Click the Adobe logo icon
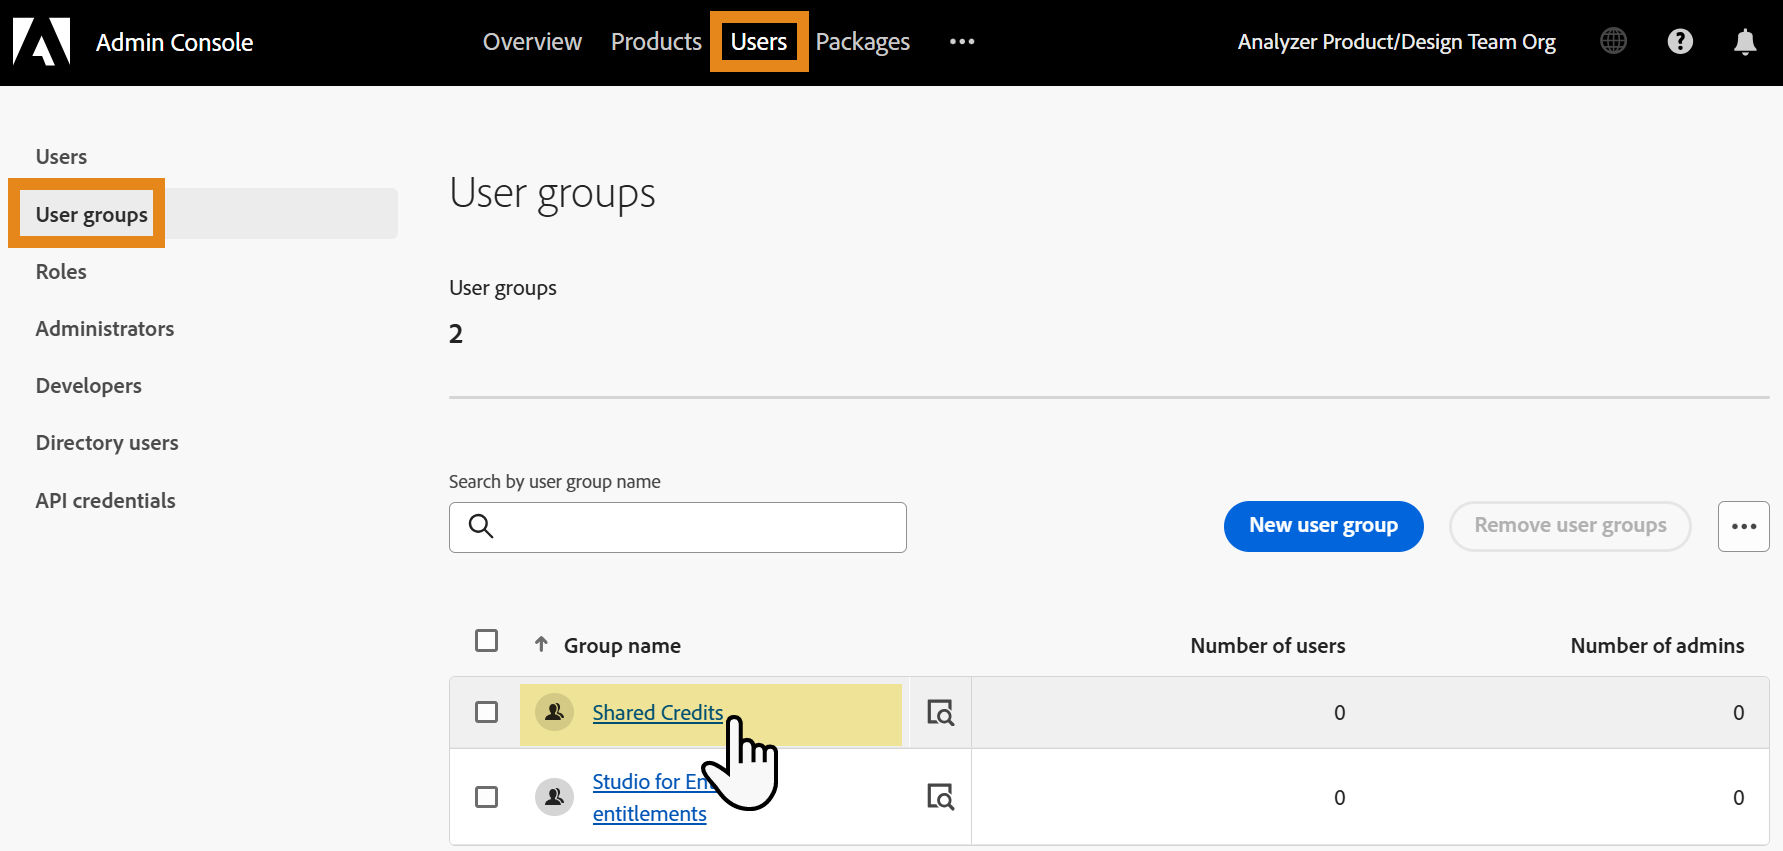 pyautogui.click(x=41, y=41)
